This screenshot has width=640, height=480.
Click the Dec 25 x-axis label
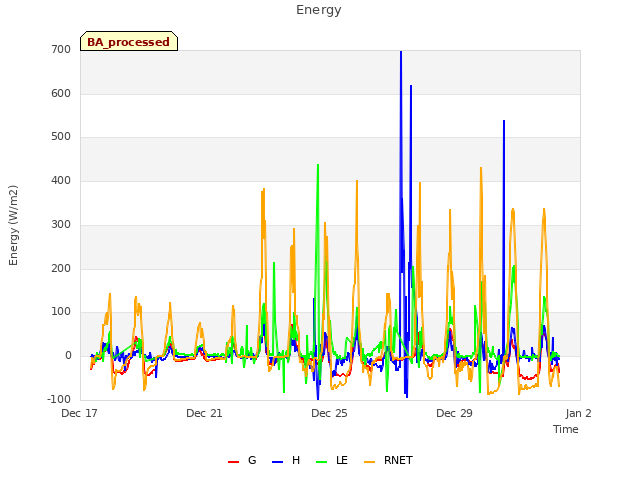click(x=329, y=413)
